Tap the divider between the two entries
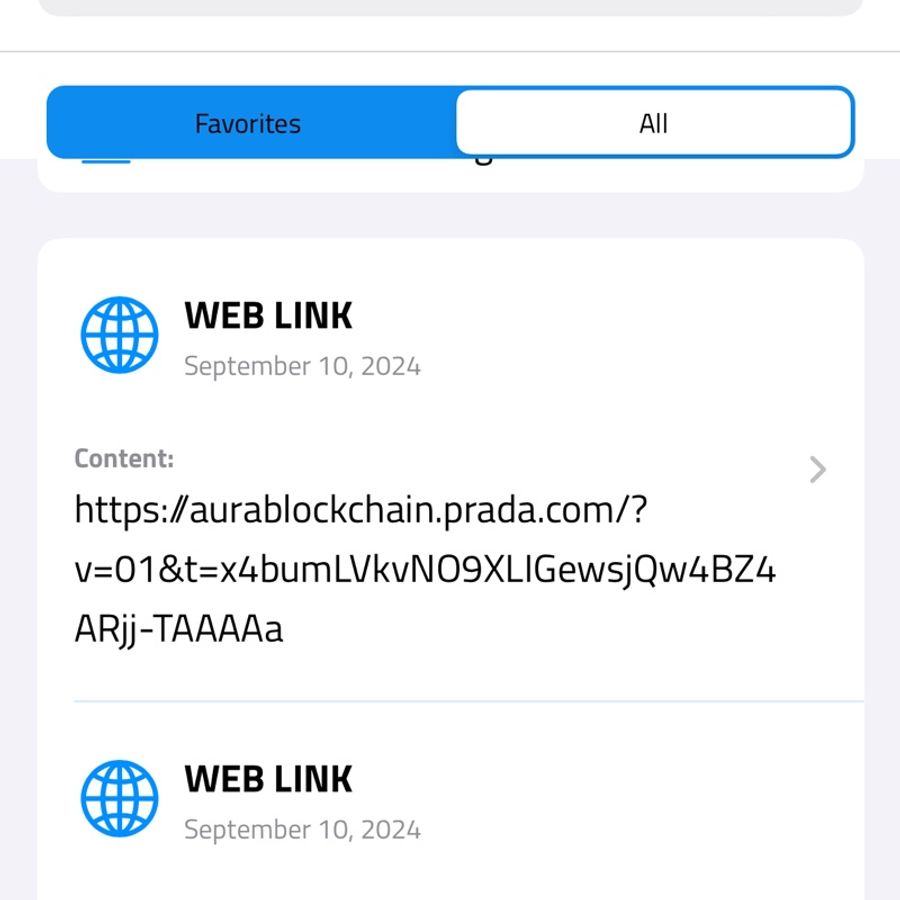This screenshot has height=900, width=900. click(469, 701)
